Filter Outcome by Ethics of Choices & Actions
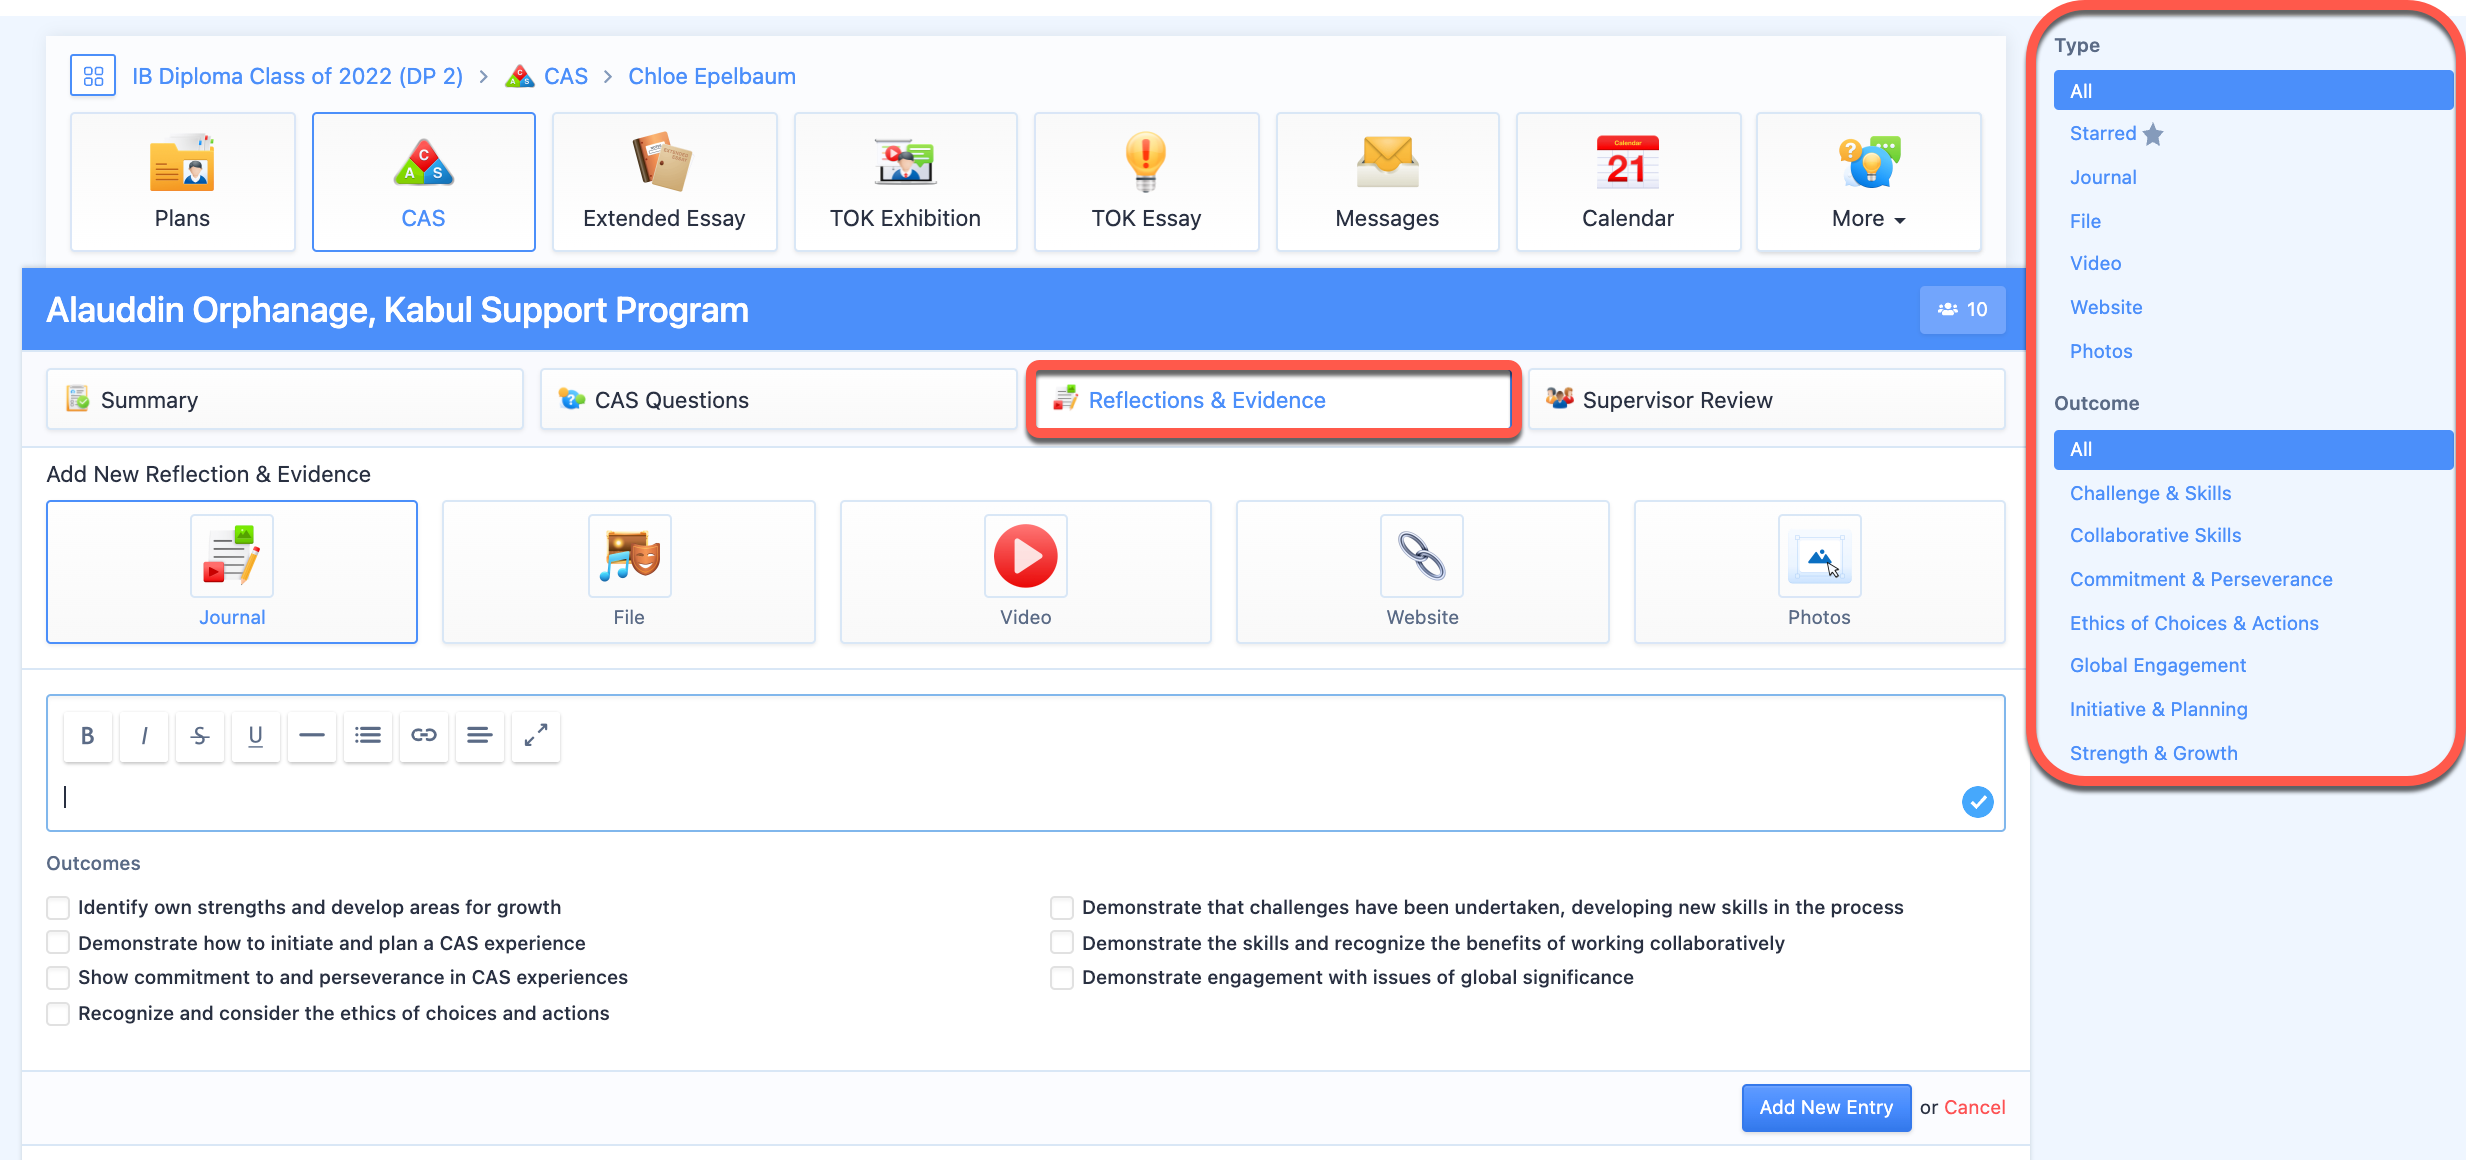This screenshot has height=1160, width=2466. click(x=2194, y=624)
